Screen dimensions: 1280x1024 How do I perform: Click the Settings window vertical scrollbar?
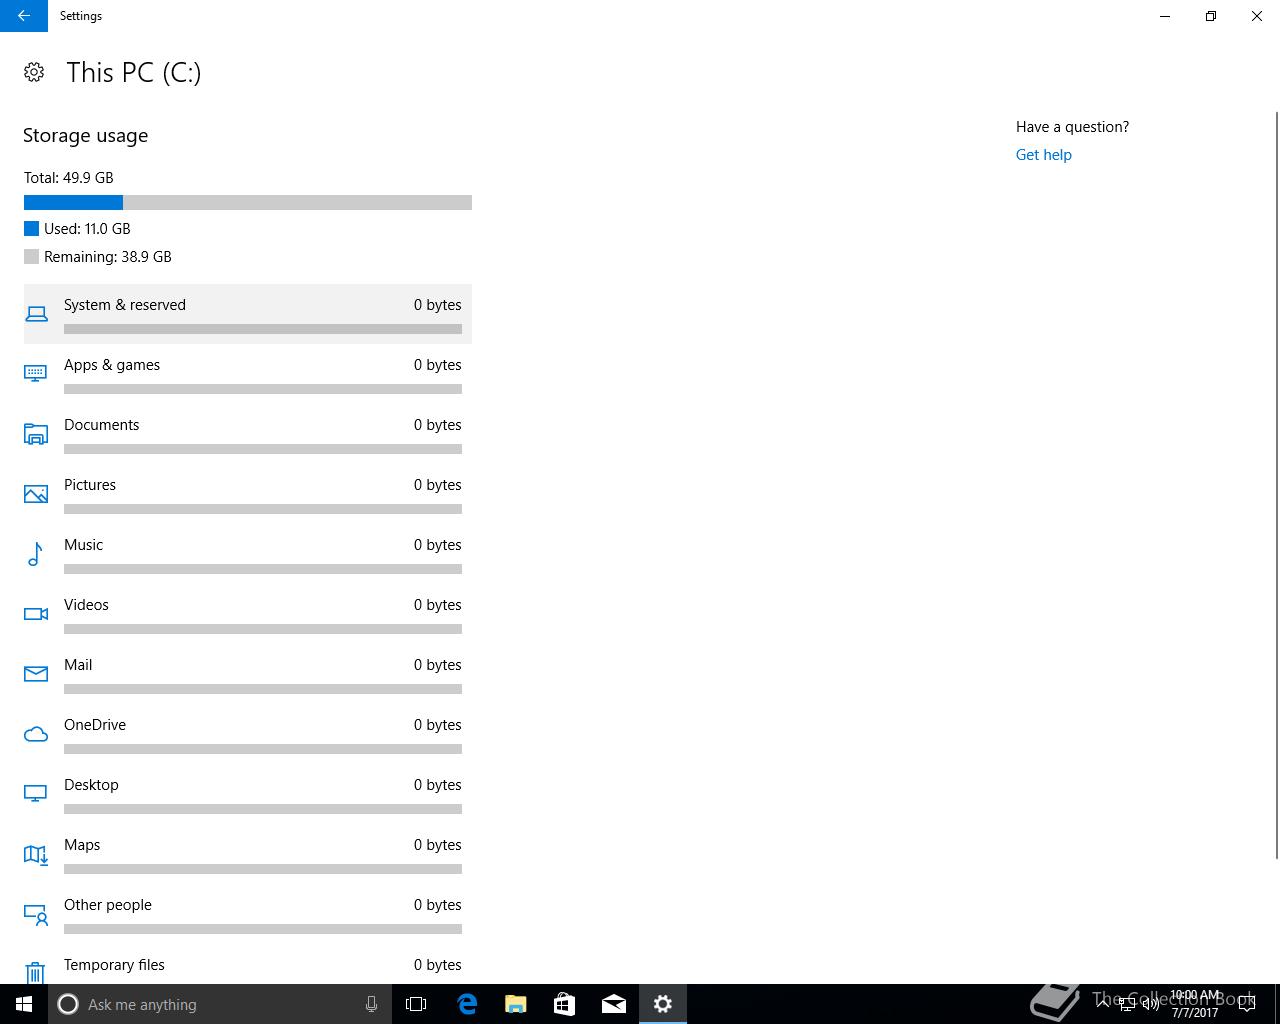click(1276, 485)
